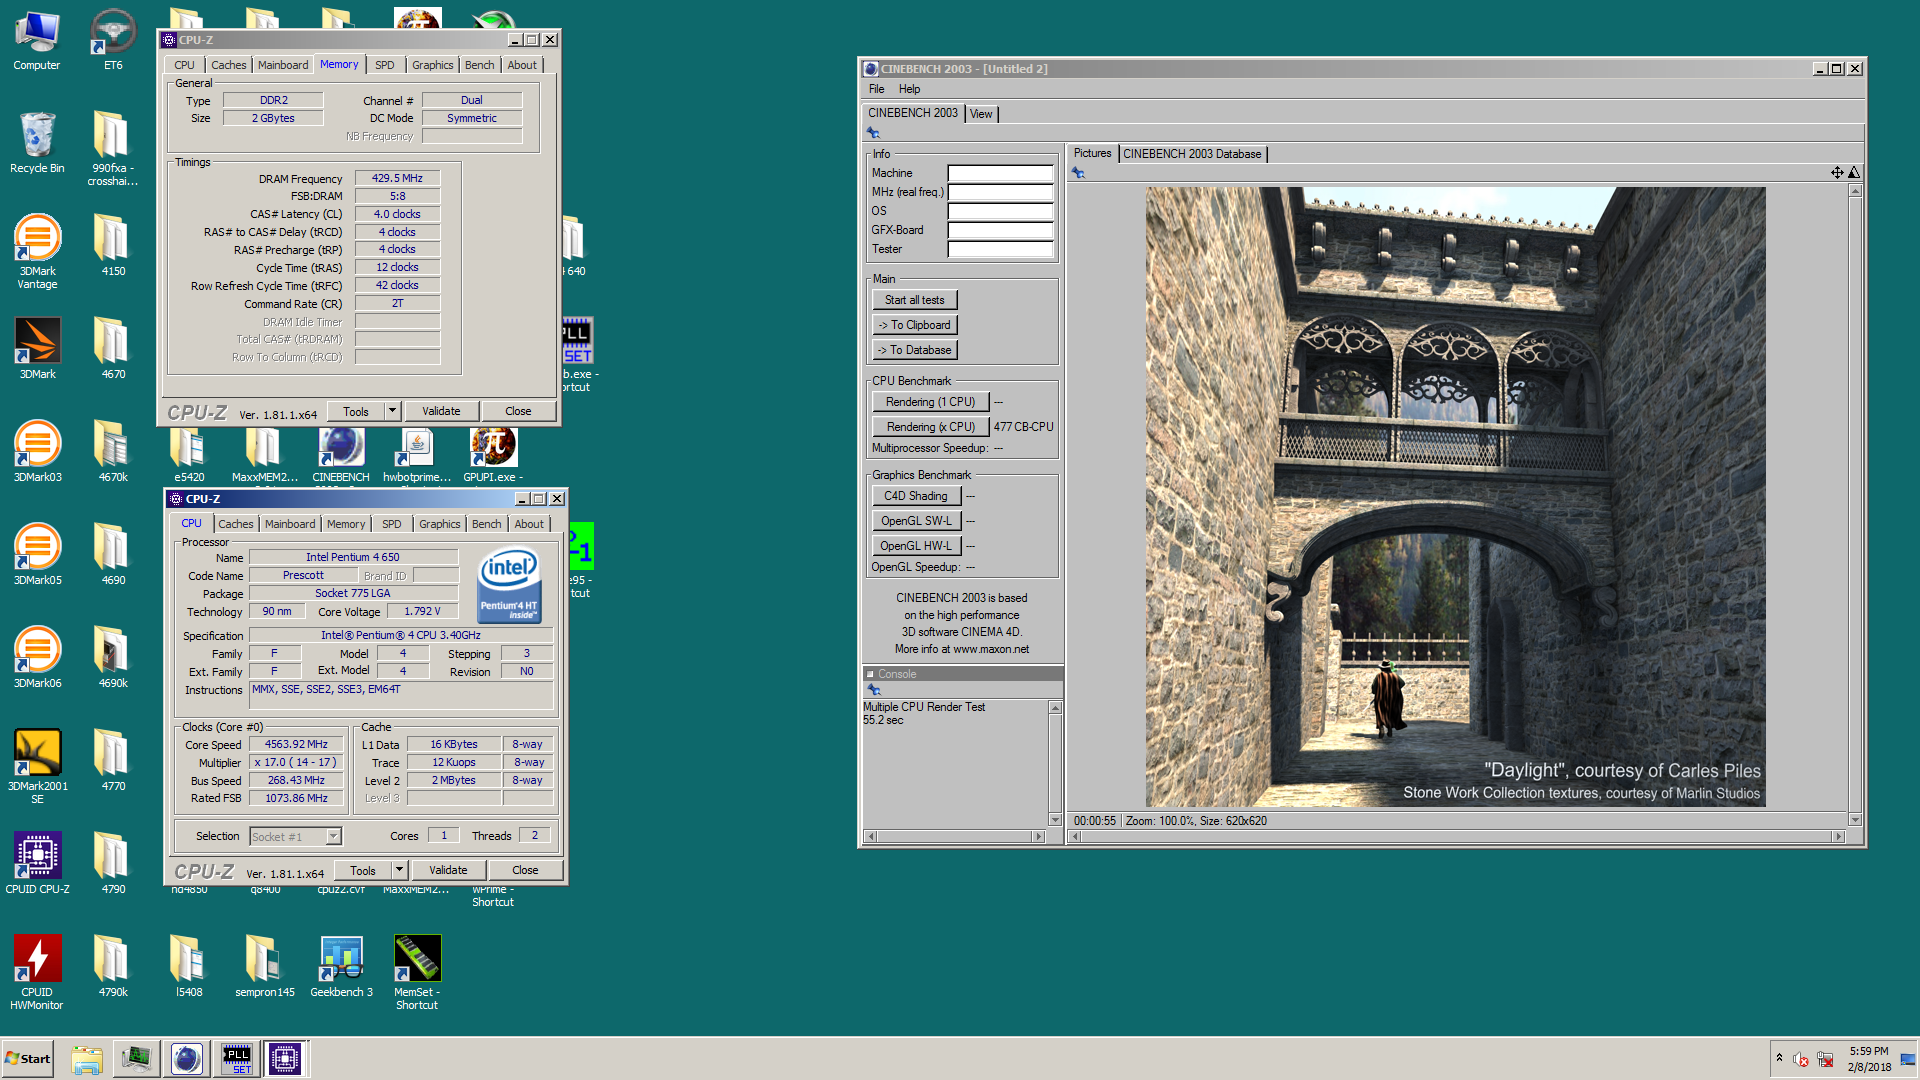Image resolution: width=1920 pixels, height=1080 pixels.
Task: Switch to the CINEBENCH View tab
Action: (x=982, y=114)
